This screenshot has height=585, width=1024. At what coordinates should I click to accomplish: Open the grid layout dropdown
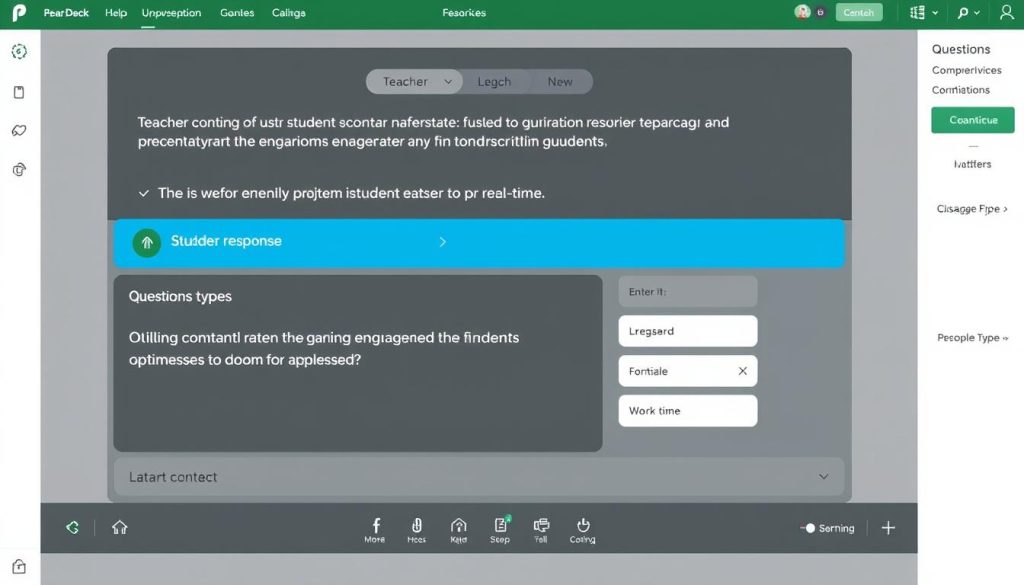click(924, 12)
